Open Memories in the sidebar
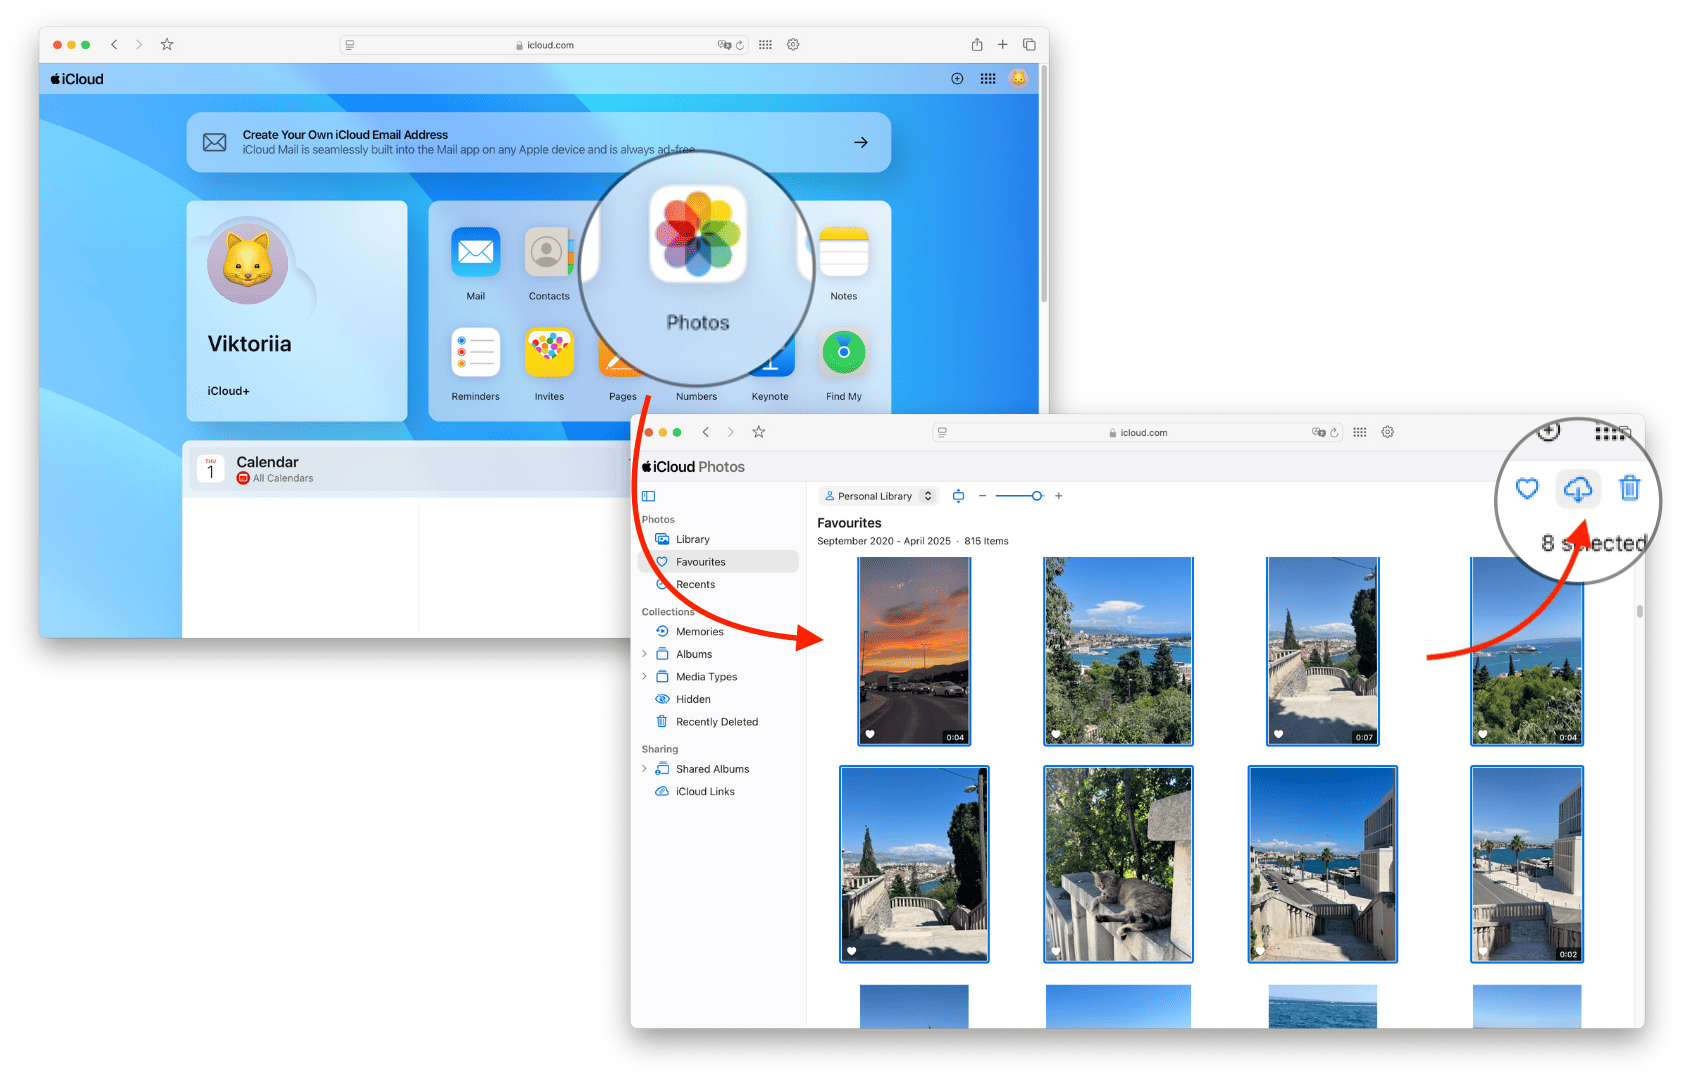The image size is (1684, 1080). pyautogui.click(x=718, y=632)
